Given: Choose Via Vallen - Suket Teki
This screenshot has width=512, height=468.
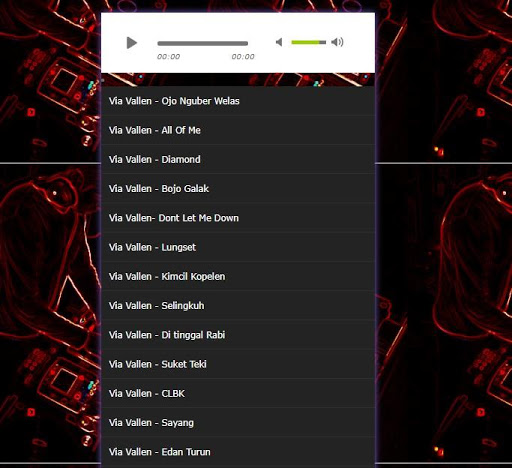Looking at the screenshot, I should coord(238,364).
